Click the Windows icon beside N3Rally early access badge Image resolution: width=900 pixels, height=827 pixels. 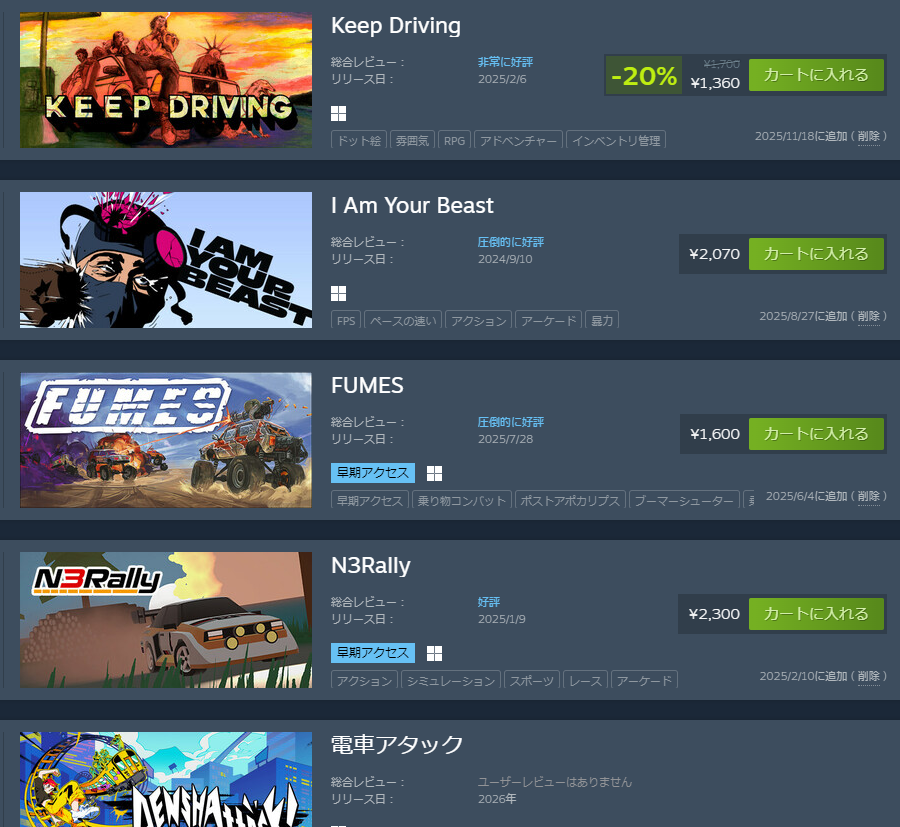pos(435,653)
